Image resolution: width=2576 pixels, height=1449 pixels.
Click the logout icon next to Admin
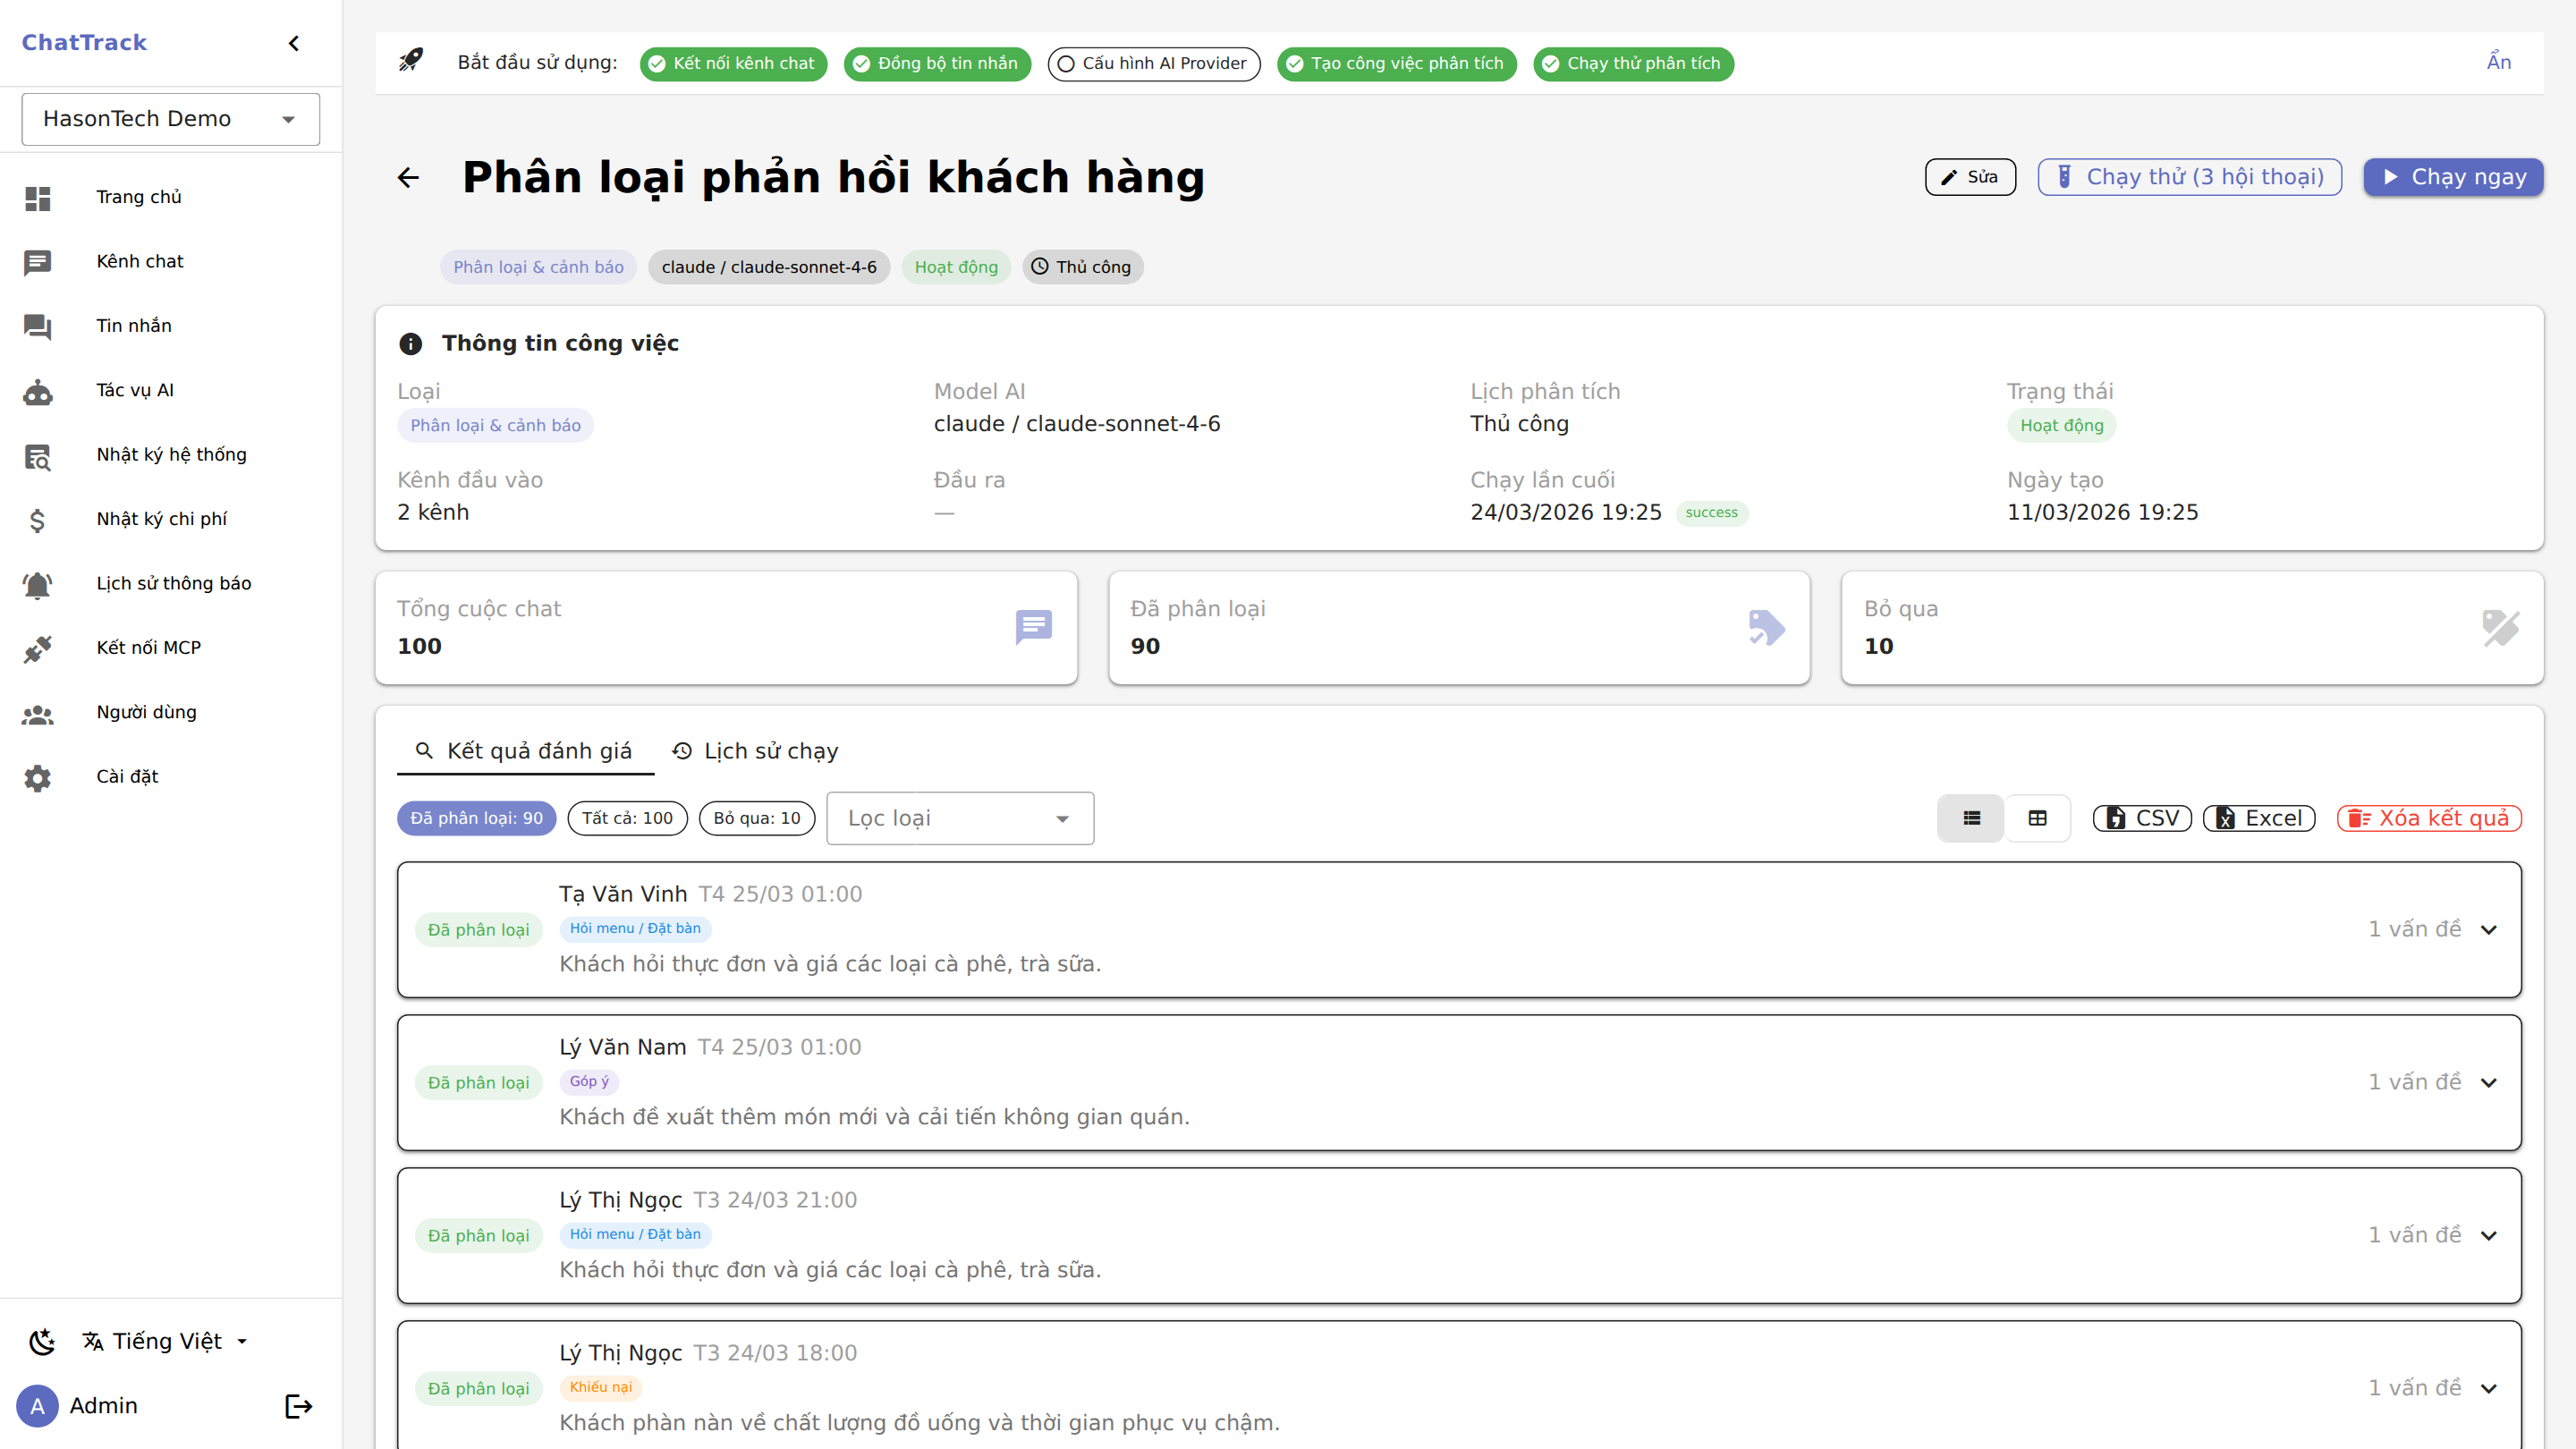coord(298,1406)
